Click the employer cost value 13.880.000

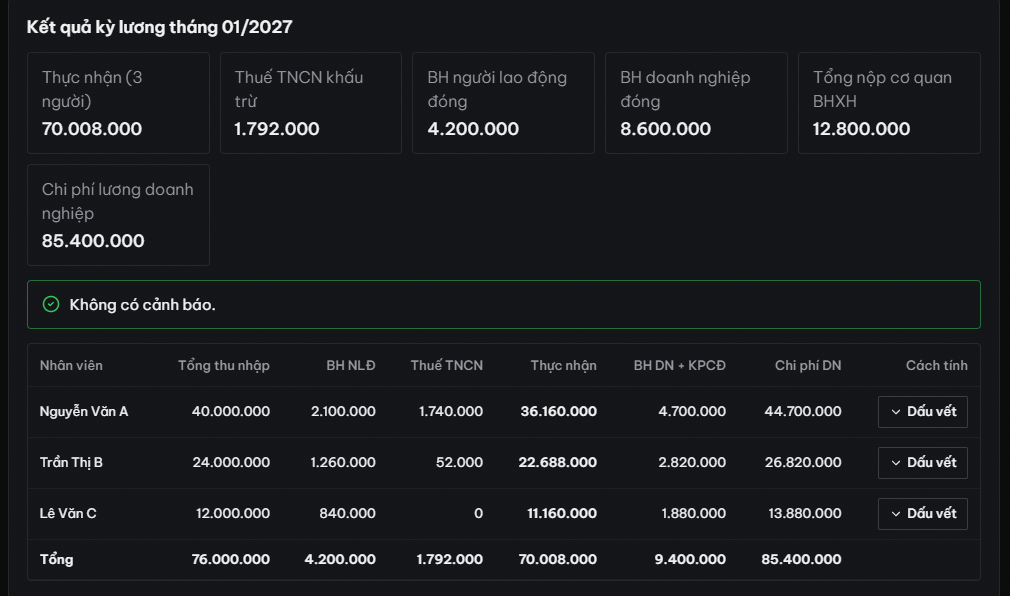(805, 513)
